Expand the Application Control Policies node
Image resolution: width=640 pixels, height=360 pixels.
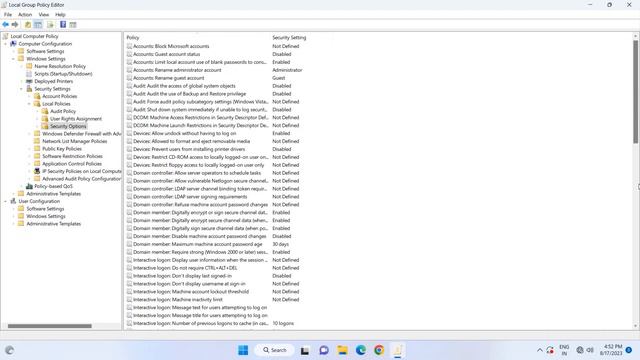pyautogui.click(x=29, y=164)
